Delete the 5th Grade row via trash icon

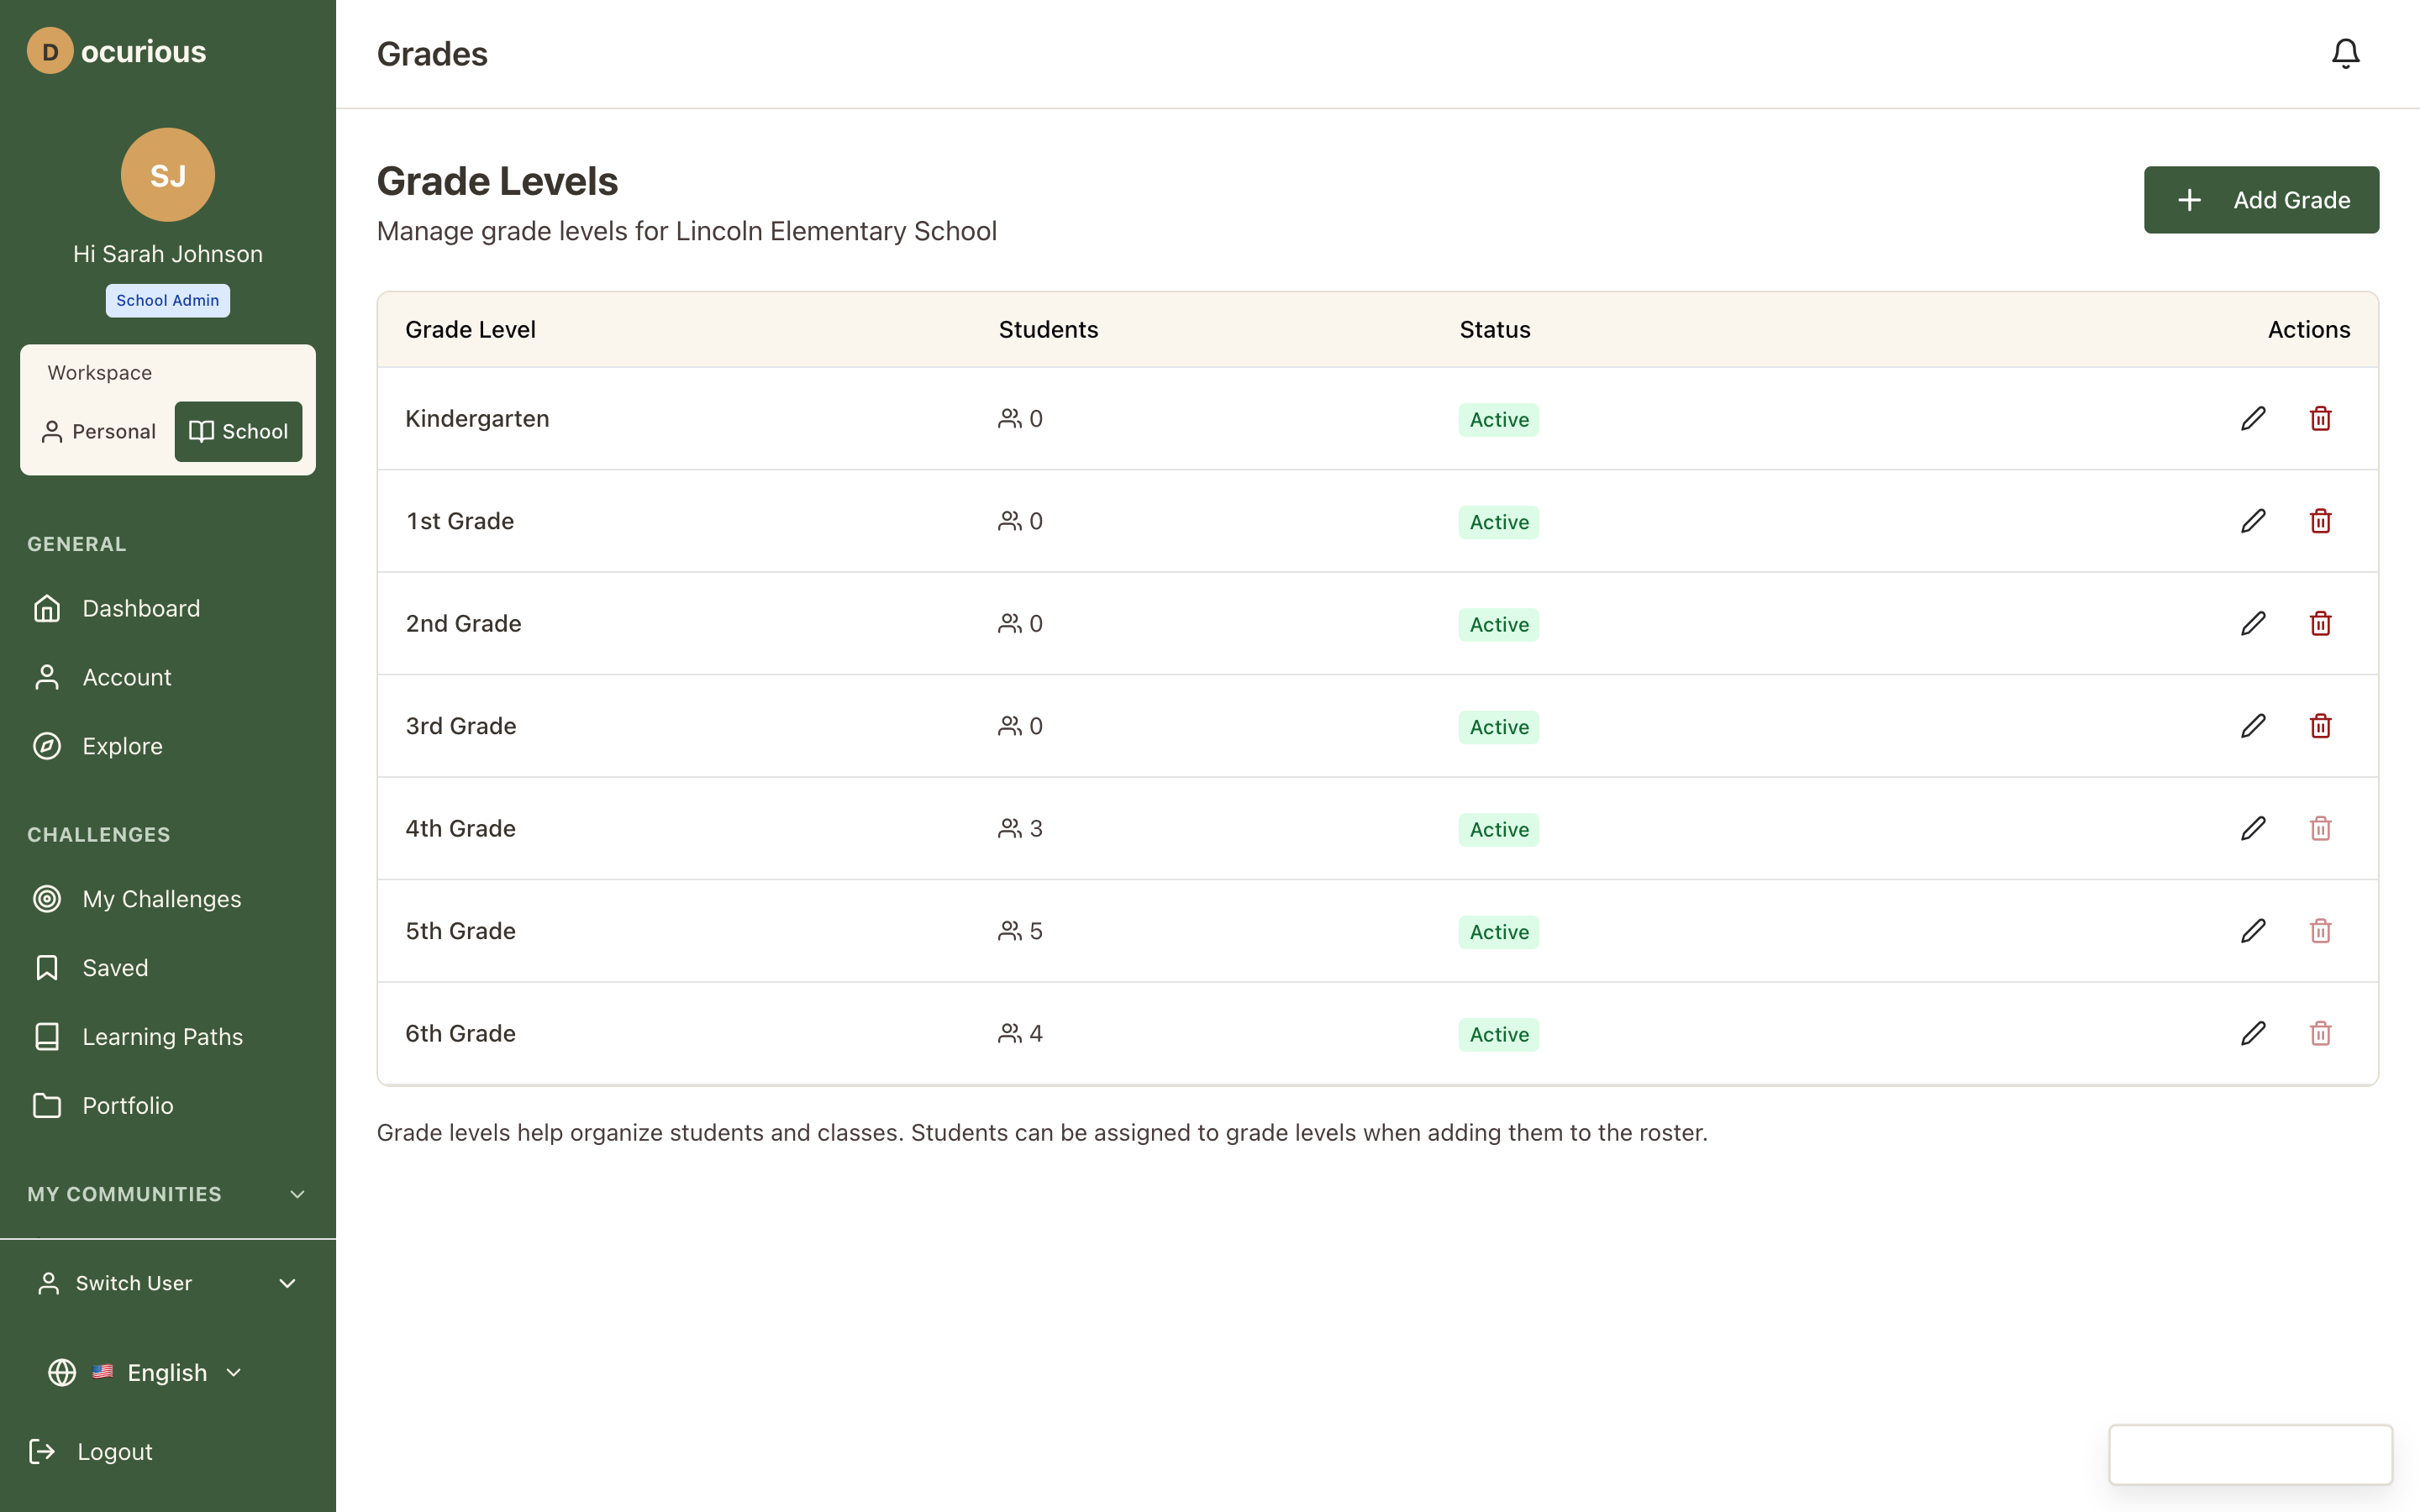pyautogui.click(x=2320, y=930)
